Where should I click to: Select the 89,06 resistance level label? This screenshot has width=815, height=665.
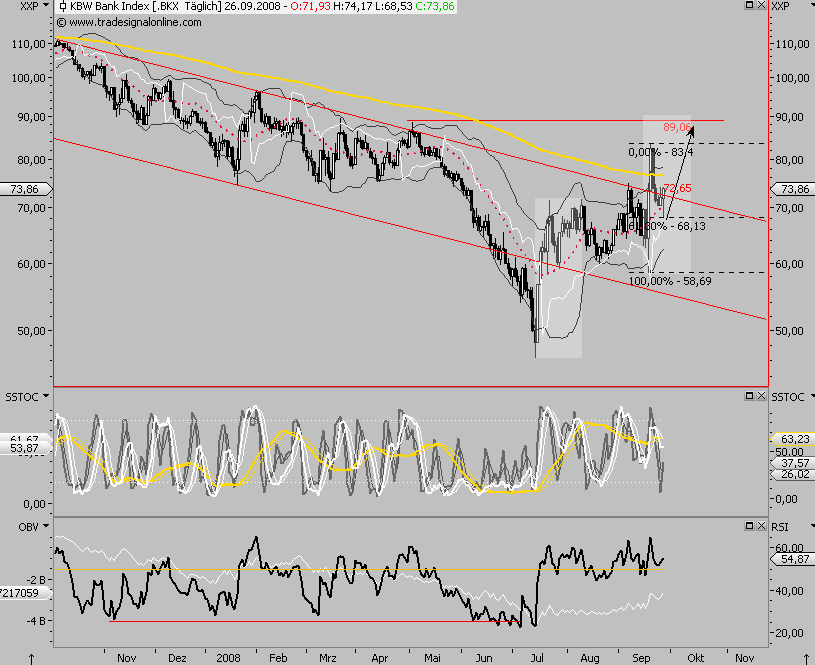coord(677,127)
